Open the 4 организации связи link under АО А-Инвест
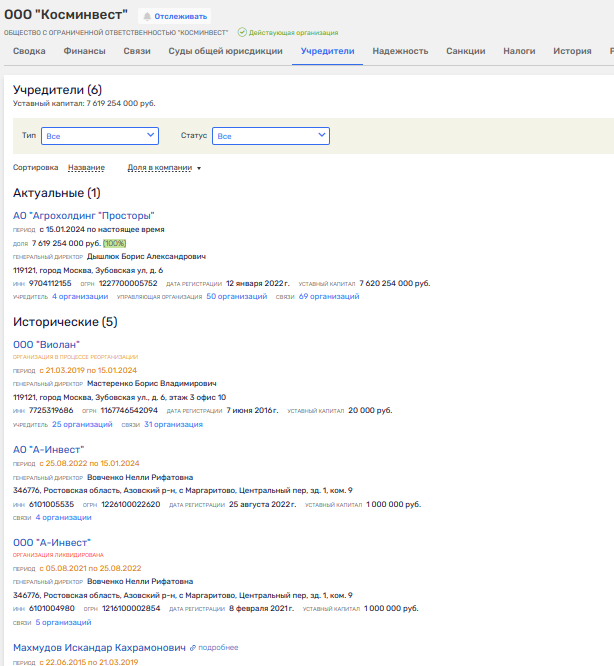 coord(64,517)
